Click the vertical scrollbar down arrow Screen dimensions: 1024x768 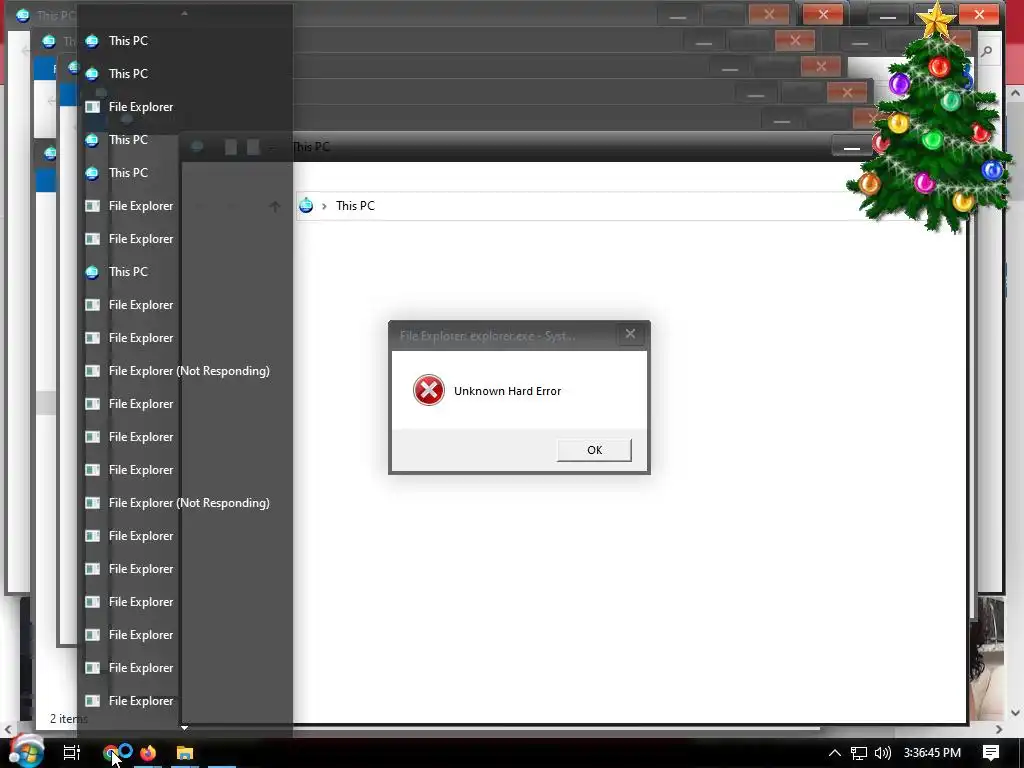(x=1015, y=713)
